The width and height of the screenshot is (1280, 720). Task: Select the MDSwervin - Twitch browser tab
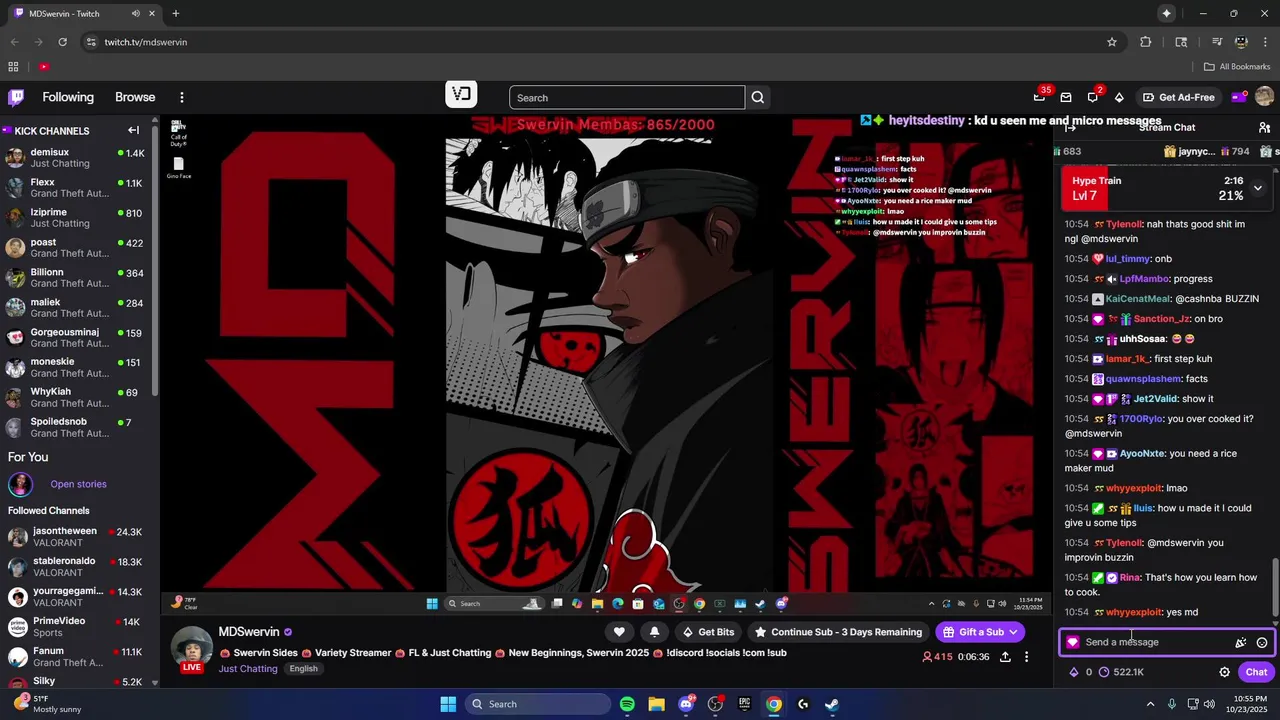tap(83, 13)
